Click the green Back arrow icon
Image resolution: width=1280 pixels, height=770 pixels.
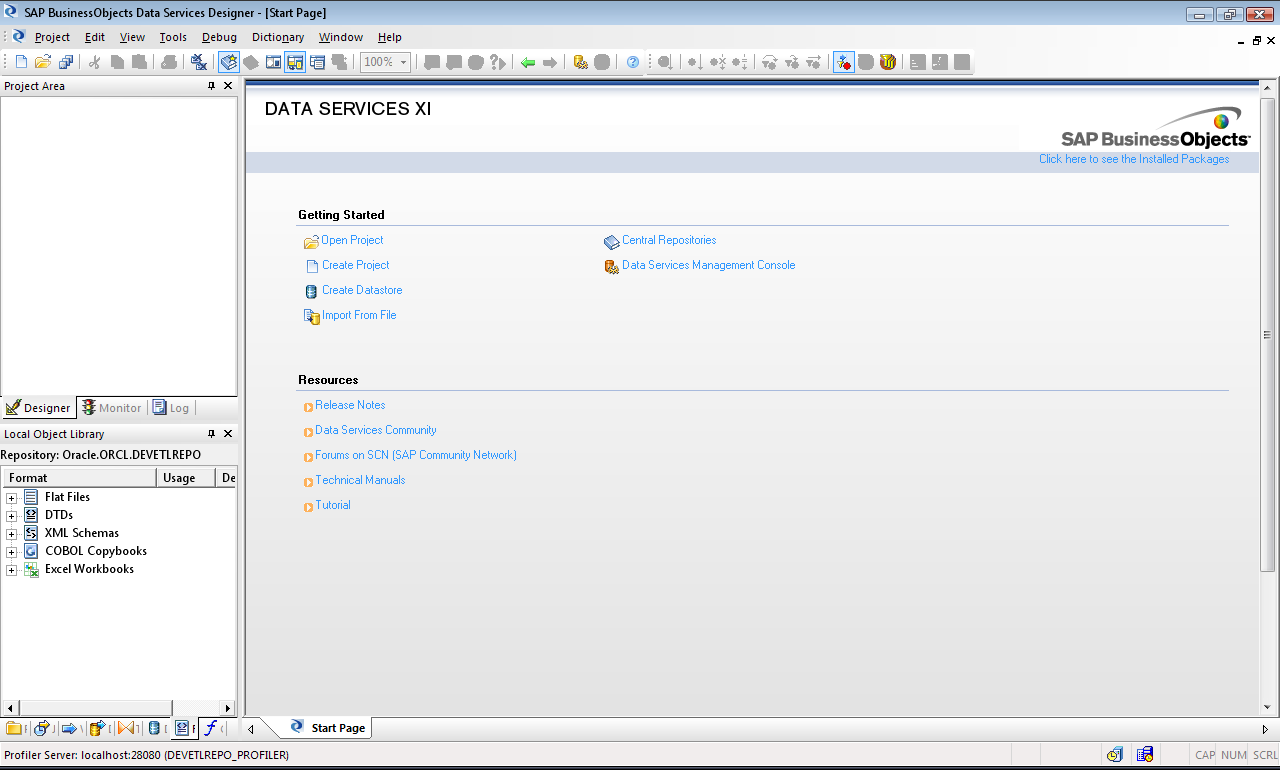click(x=528, y=62)
